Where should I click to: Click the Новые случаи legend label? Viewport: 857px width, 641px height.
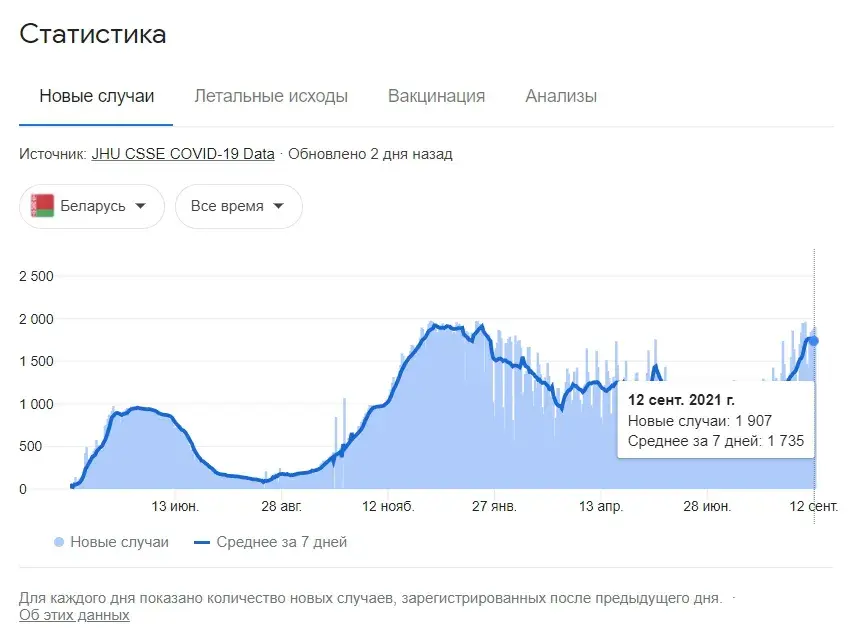click(x=119, y=542)
